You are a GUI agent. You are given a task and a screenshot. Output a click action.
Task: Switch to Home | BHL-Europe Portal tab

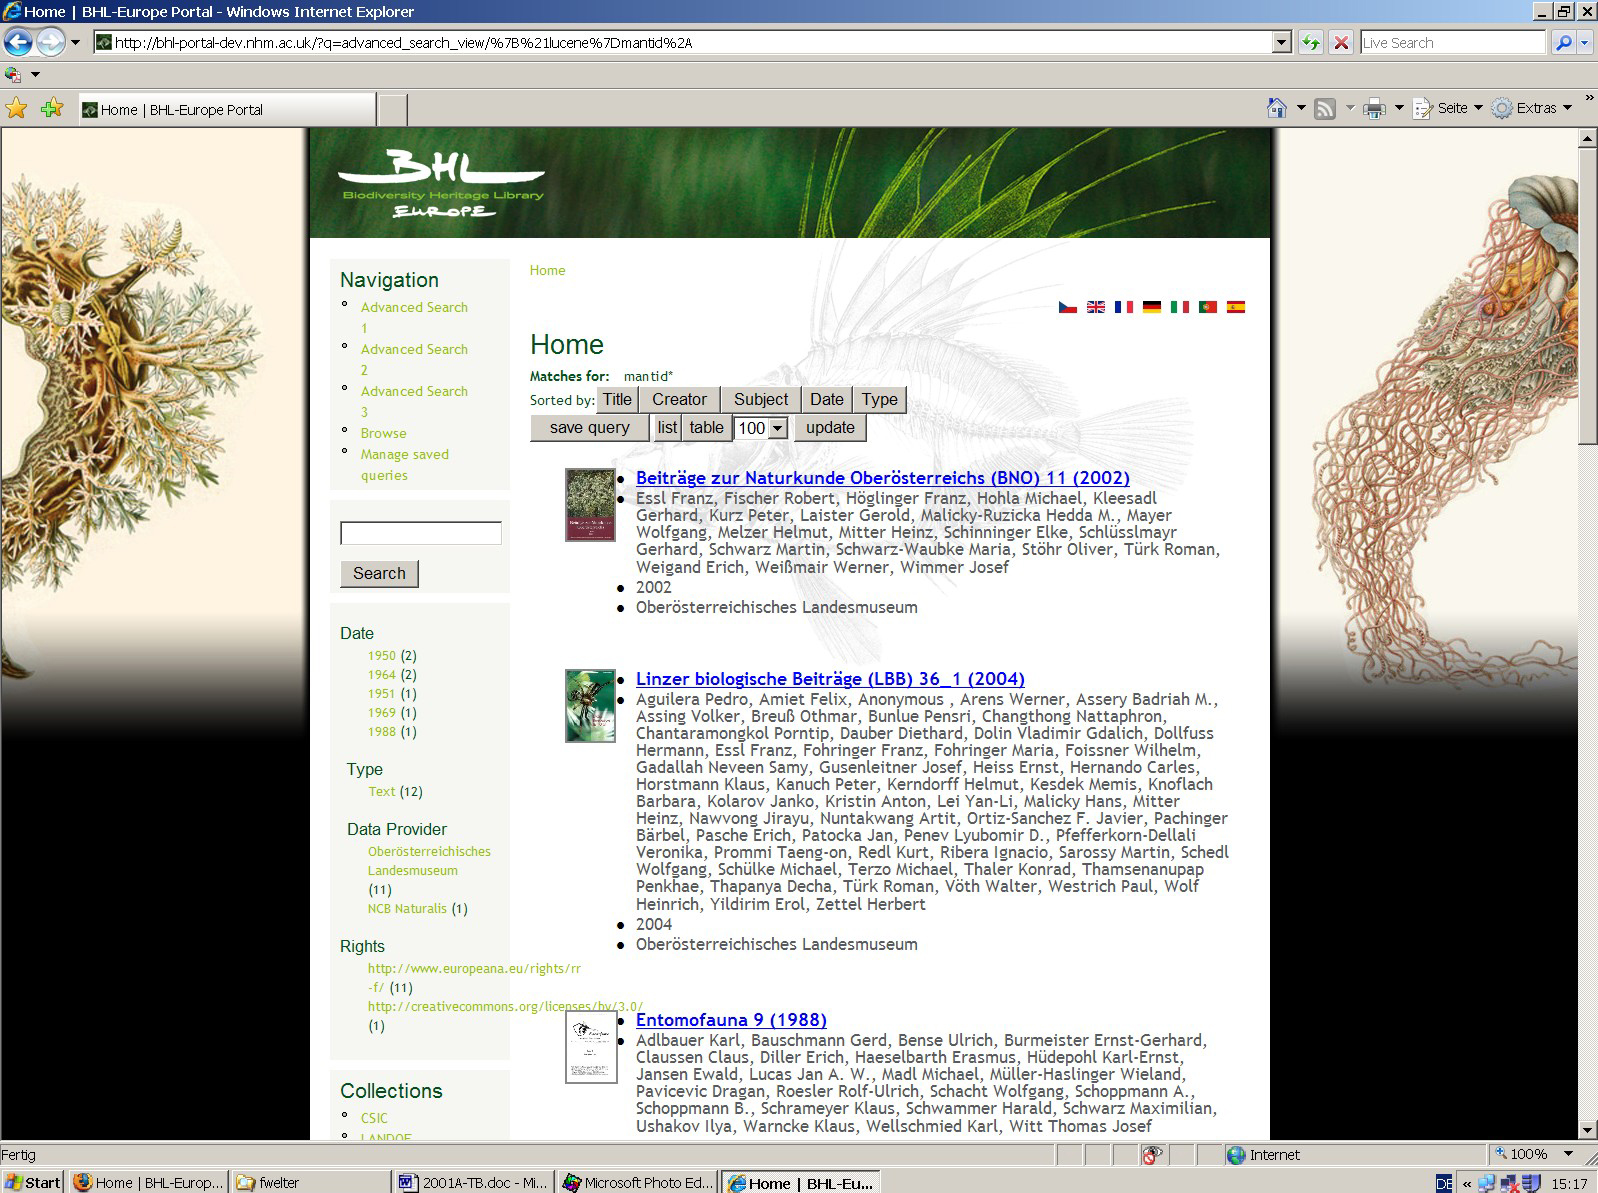228,109
